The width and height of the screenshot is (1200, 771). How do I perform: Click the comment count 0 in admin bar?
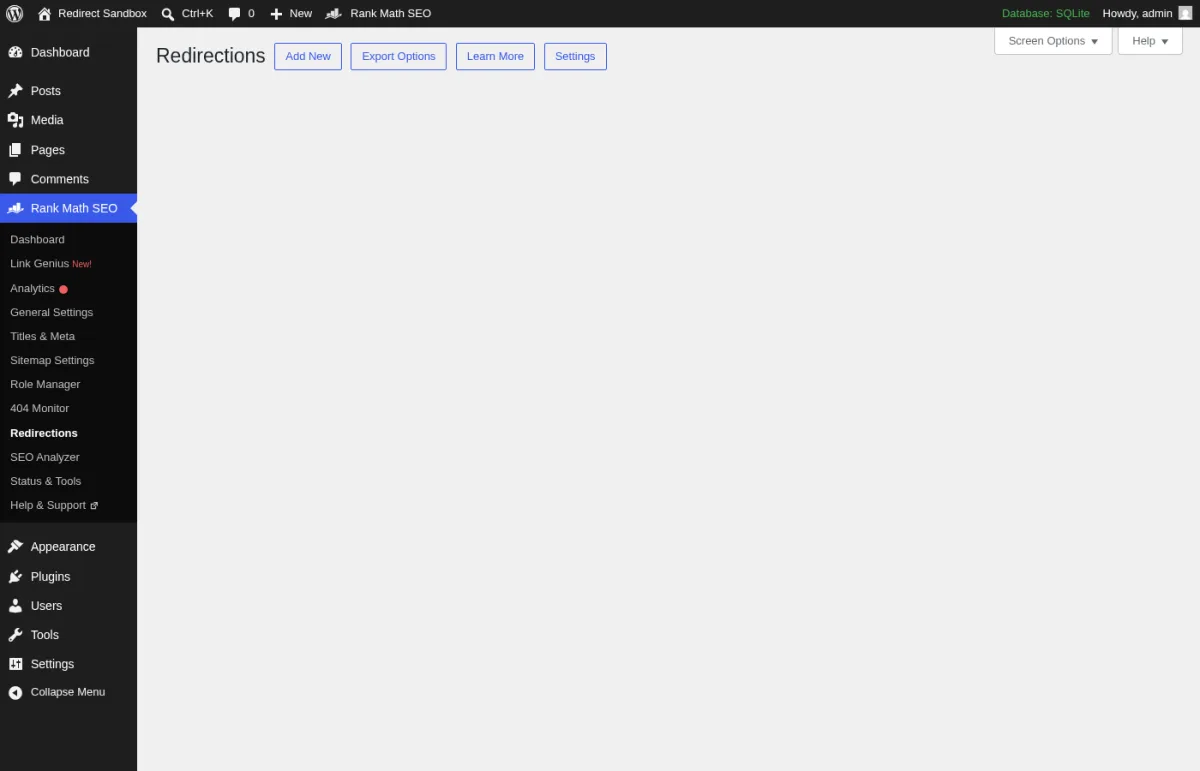tap(251, 14)
